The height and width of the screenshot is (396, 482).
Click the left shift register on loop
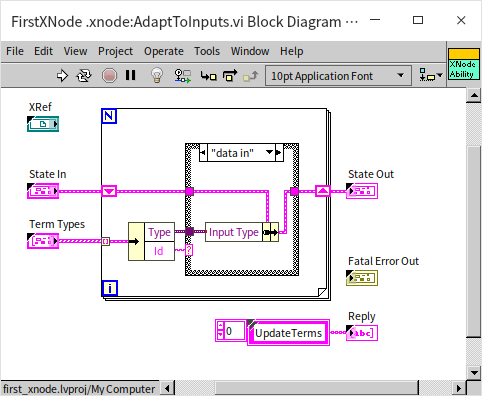point(109,191)
